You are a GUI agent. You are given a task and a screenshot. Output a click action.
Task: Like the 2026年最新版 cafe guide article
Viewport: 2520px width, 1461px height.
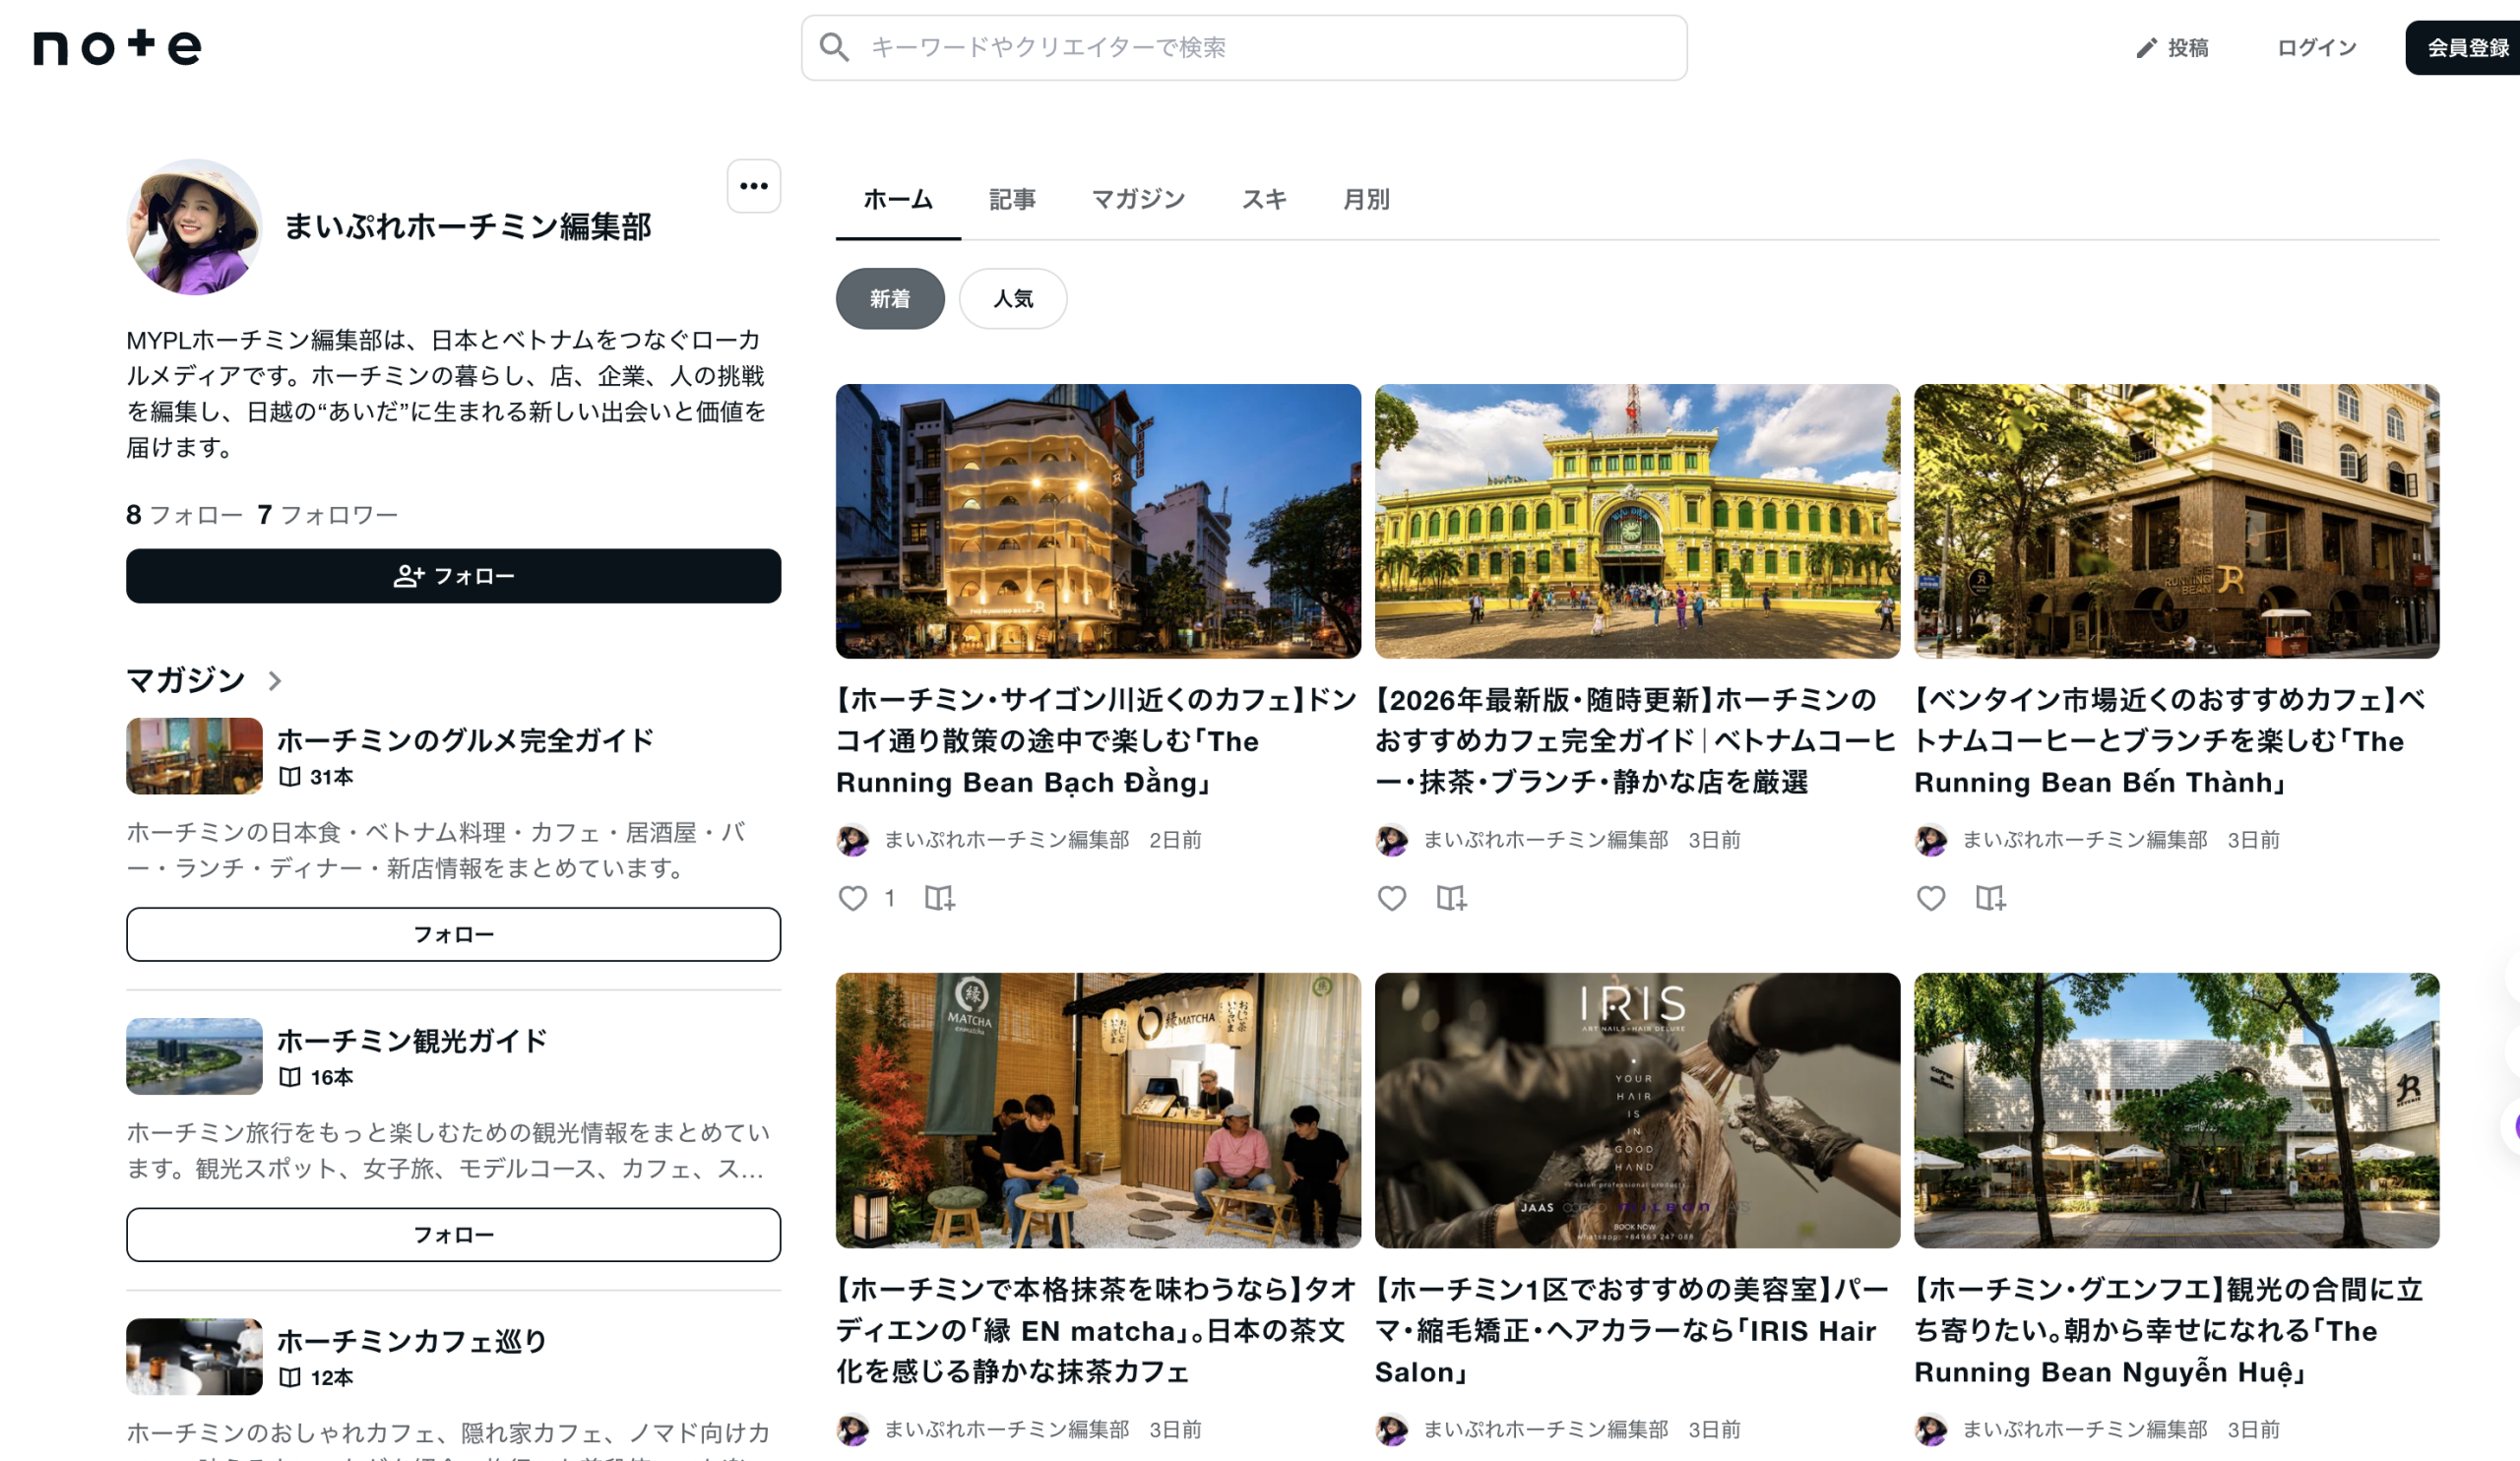click(x=1392, y=898)
